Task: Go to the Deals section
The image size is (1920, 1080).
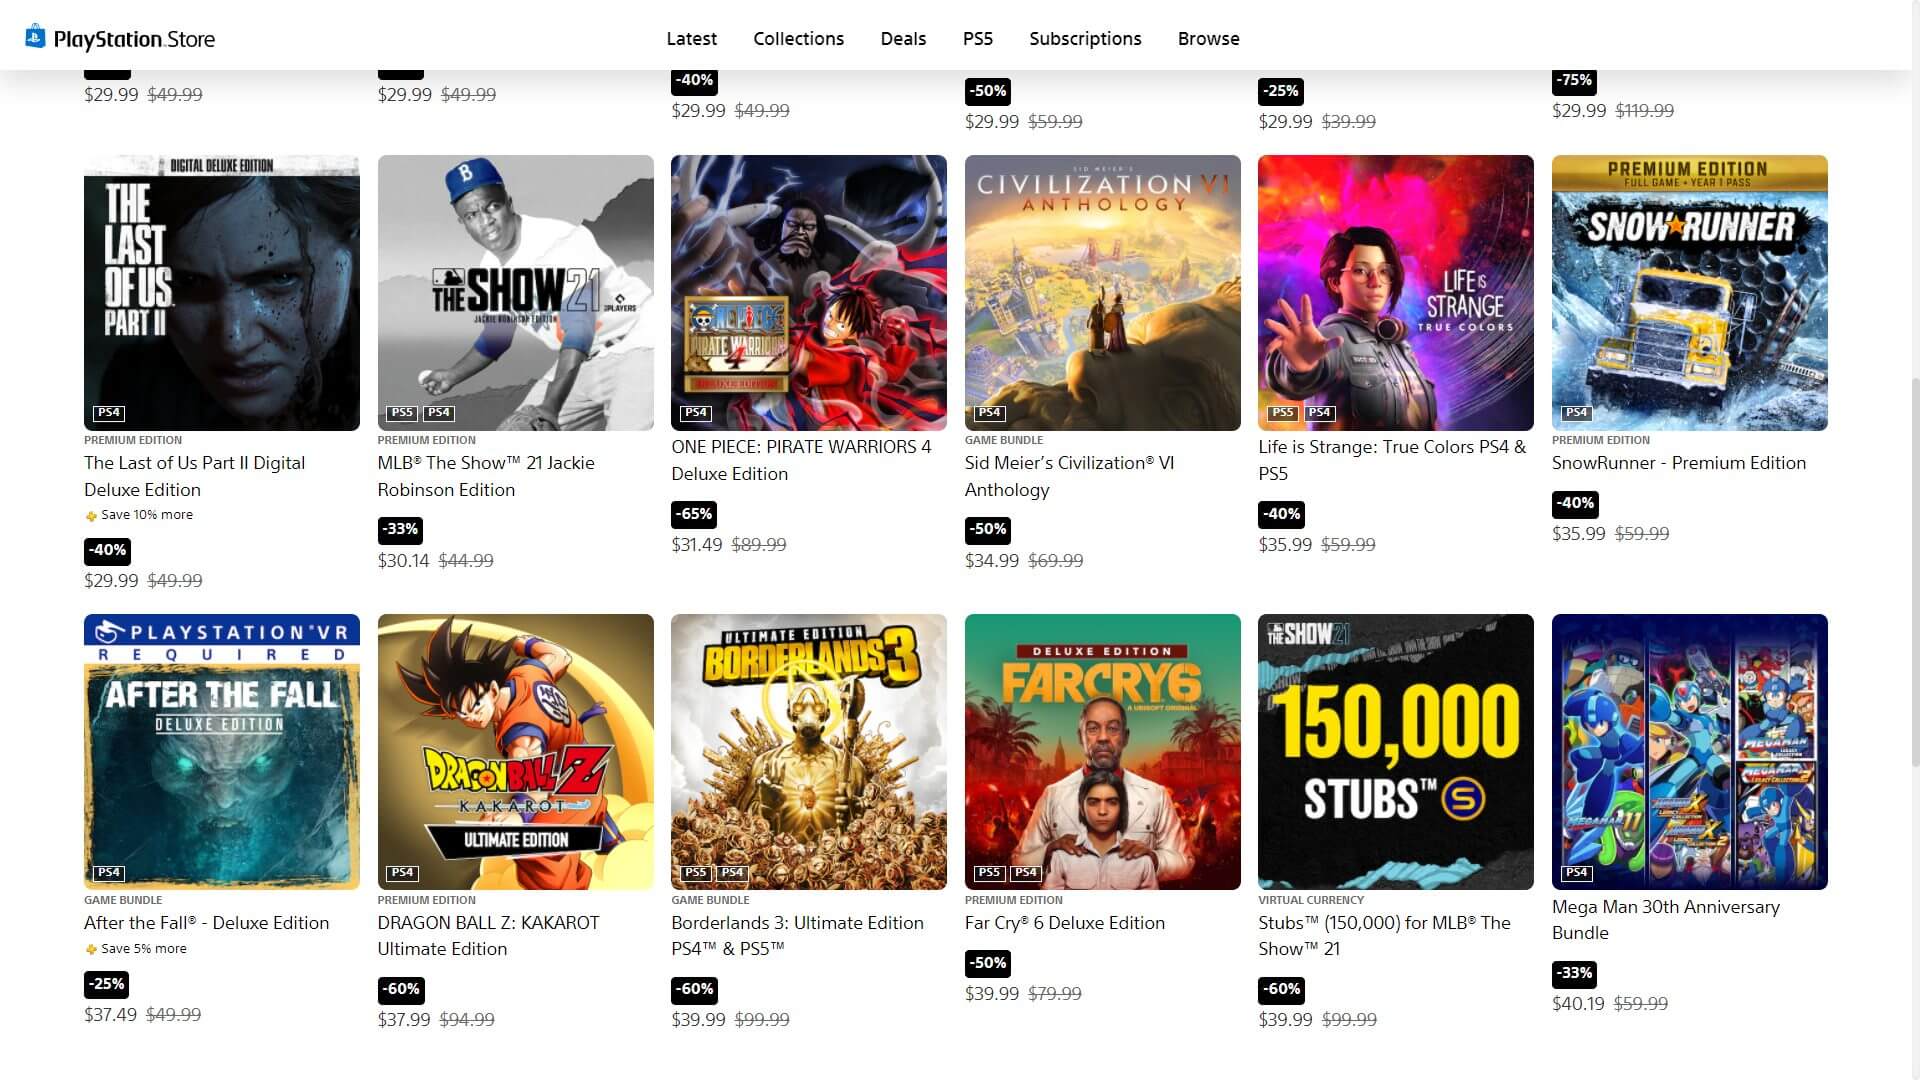Action: pos(903,38)
